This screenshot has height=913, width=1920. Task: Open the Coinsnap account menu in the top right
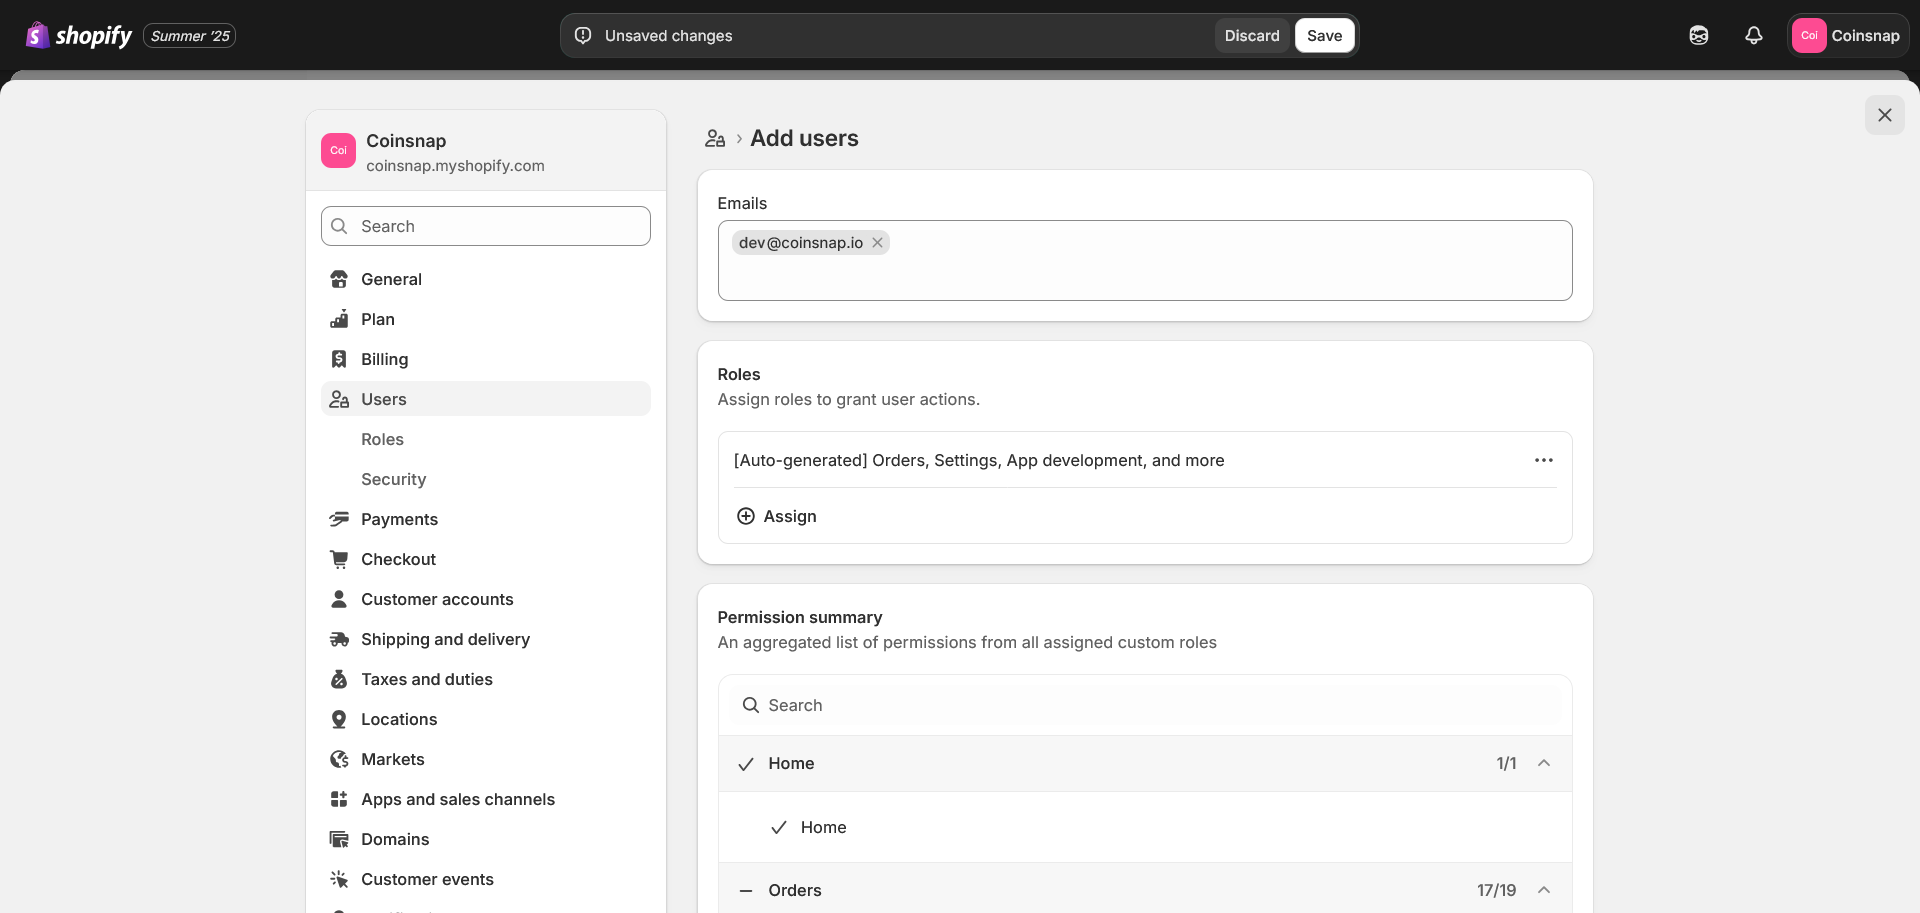tap(1847, 36)
